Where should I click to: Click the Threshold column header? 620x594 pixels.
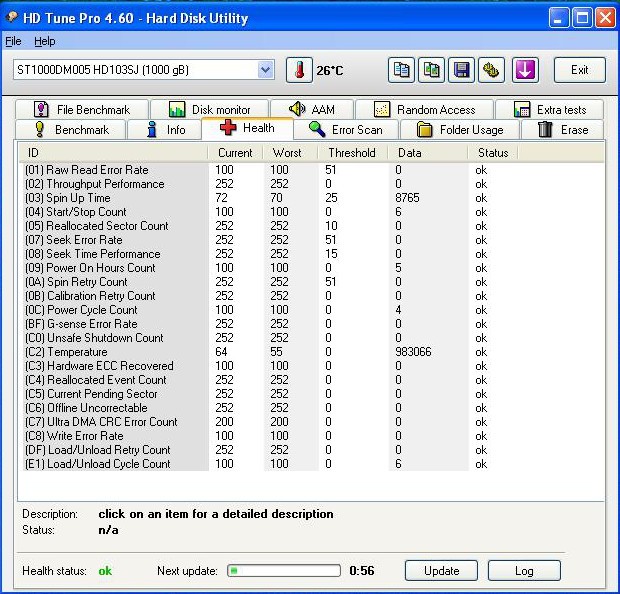[x=352, y=153]
